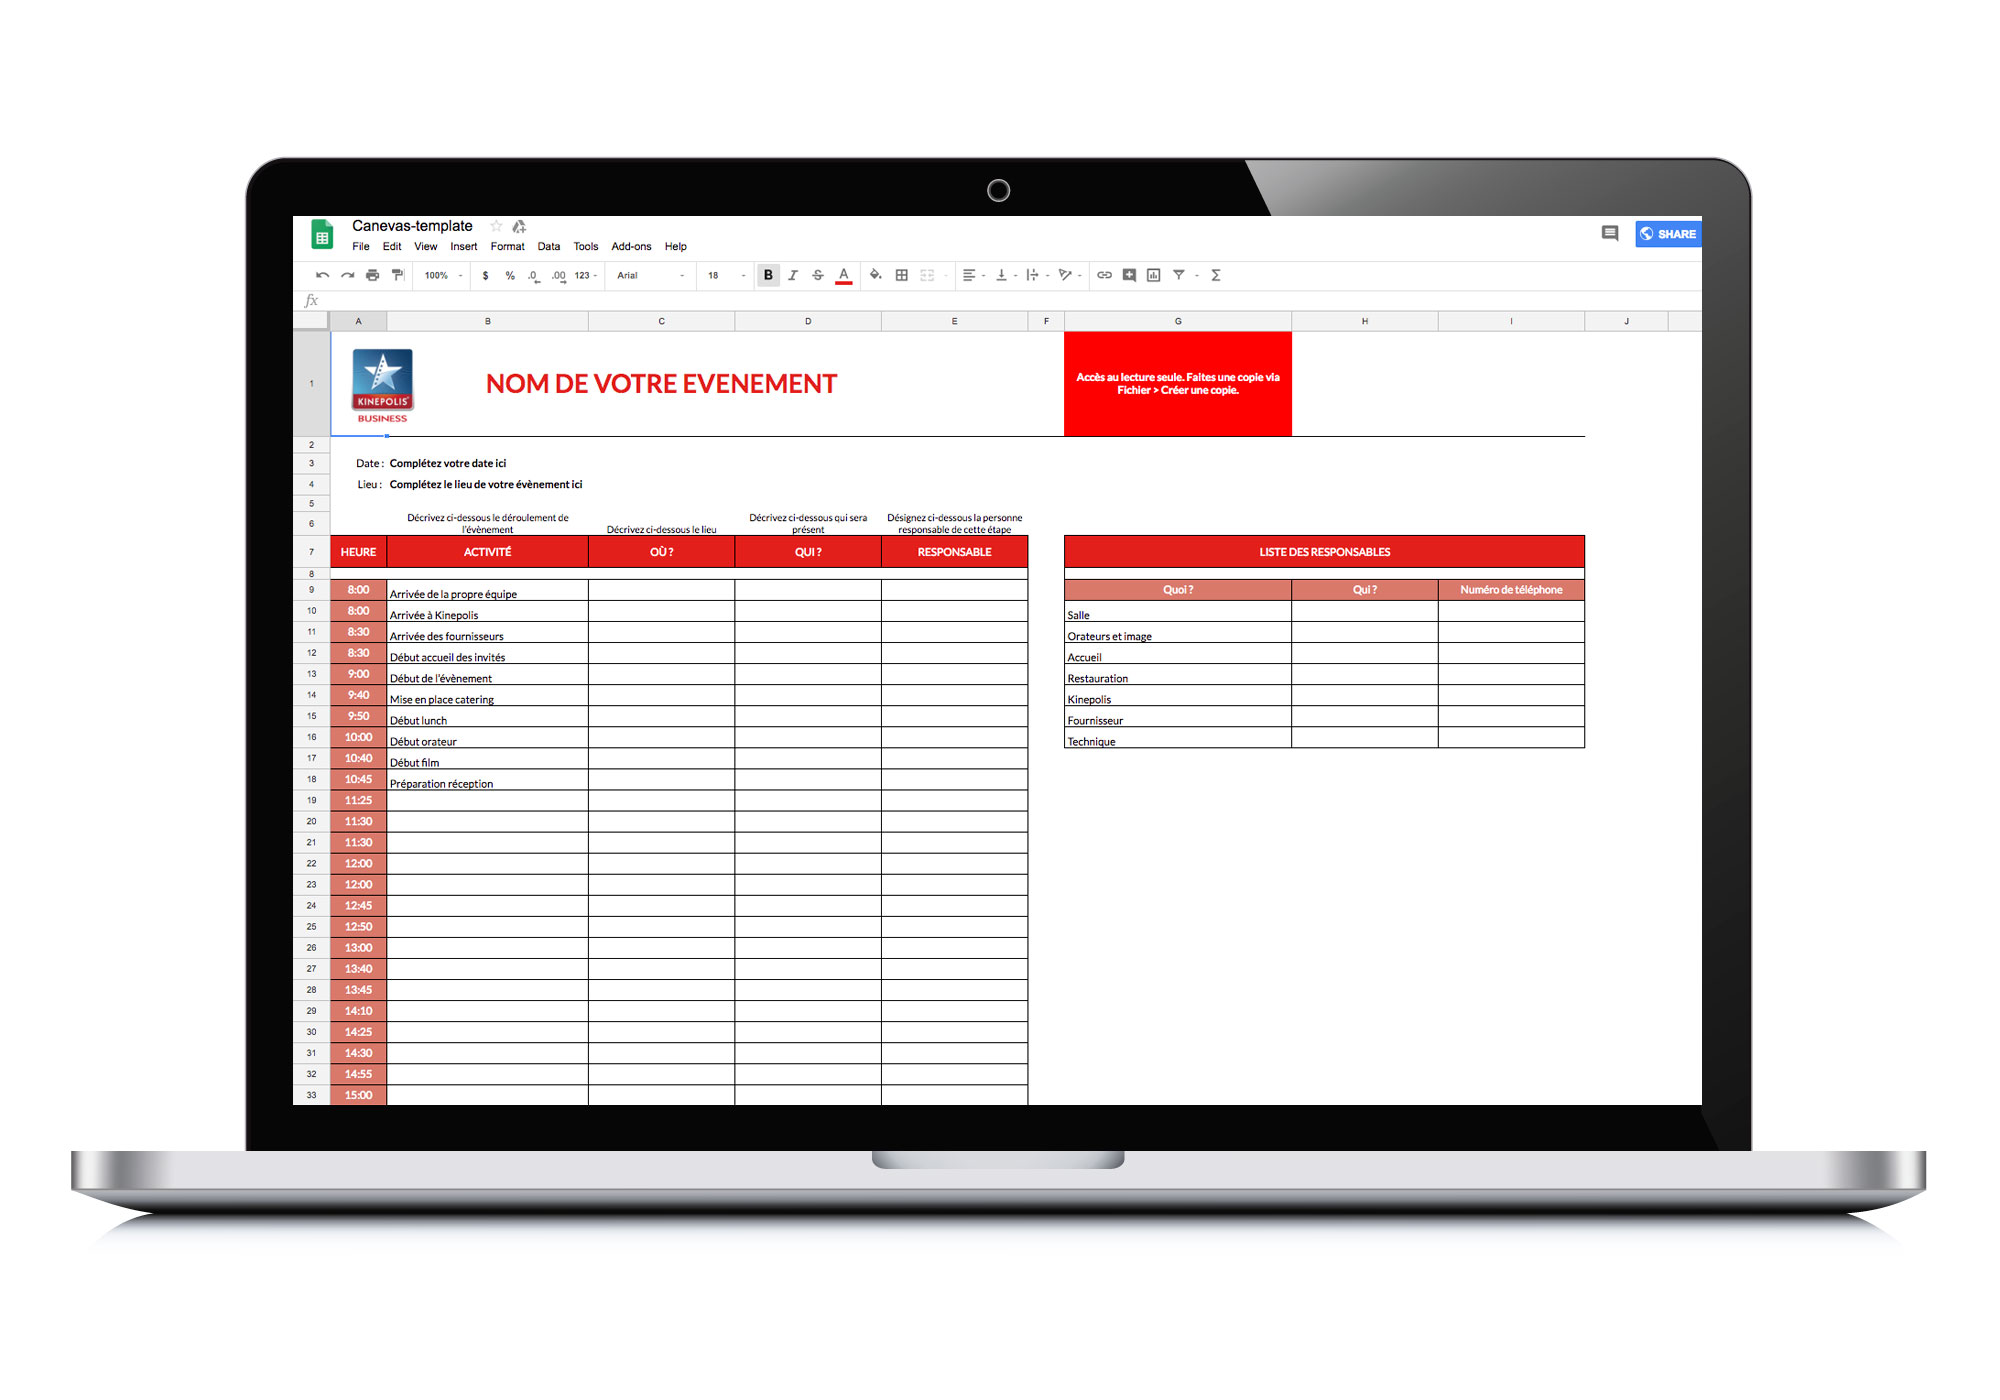Toggle italic formatting

(x=793, y=275)
